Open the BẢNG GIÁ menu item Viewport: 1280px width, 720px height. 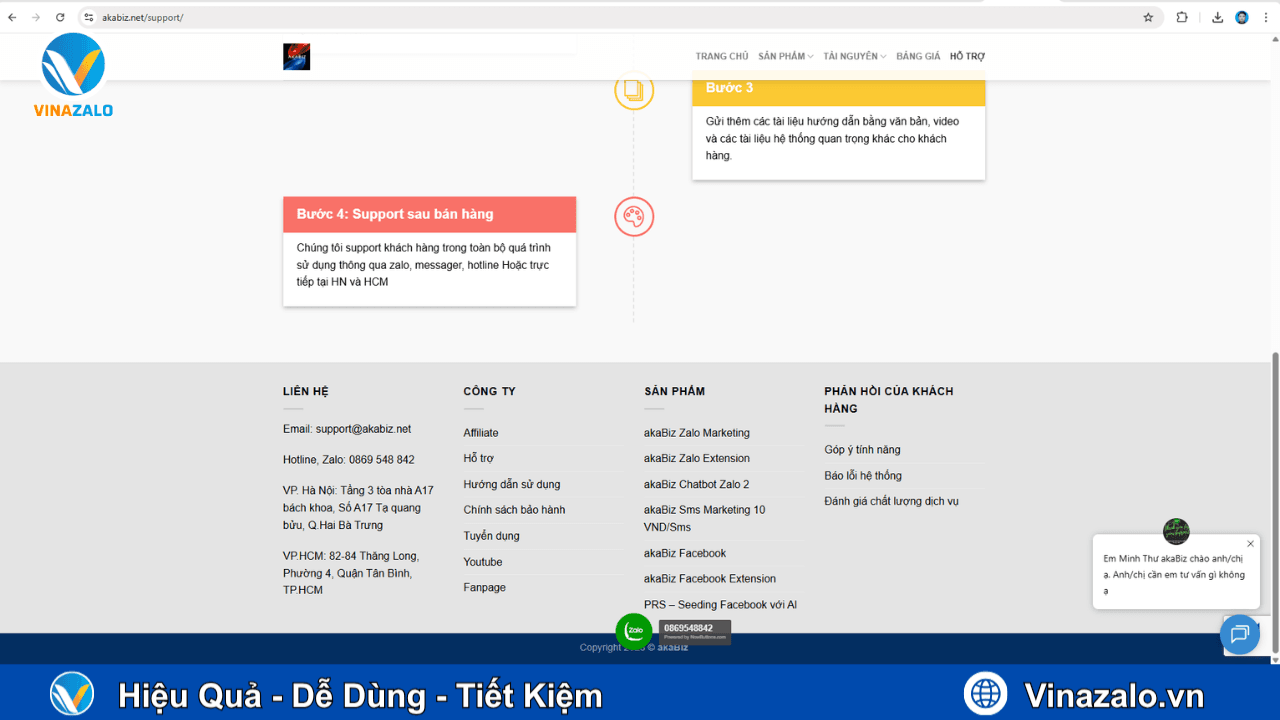point(918,56)
